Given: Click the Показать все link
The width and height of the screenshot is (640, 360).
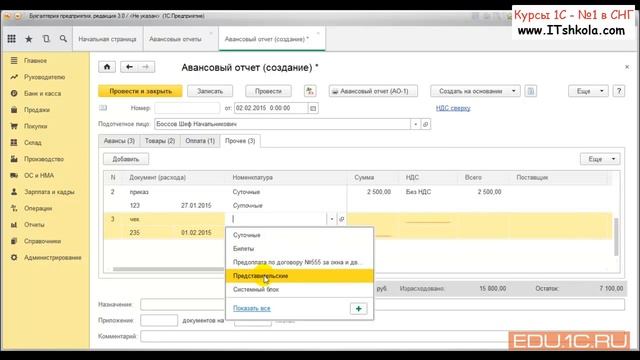Looking at the screenshot, I should click(x=252, y=308).
